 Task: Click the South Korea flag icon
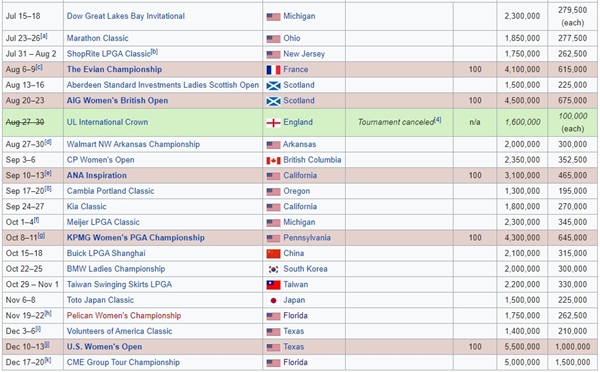tap(273, 269)
